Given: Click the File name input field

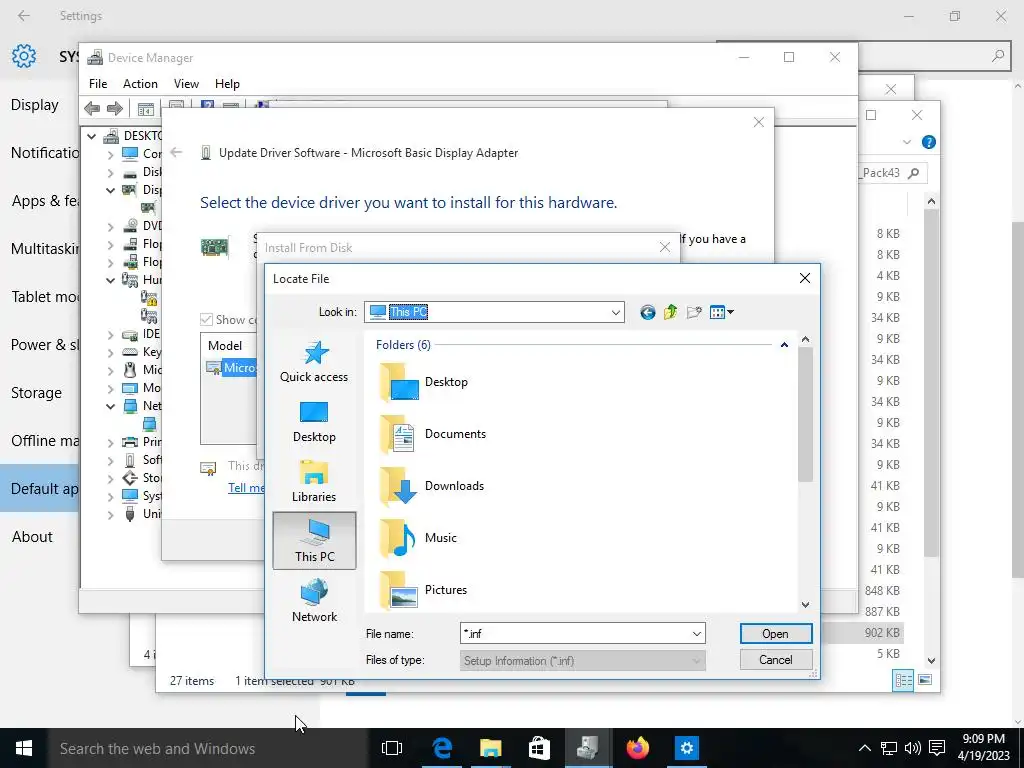Looking at the screenshot, I should pyautogui.click(x=575, y=633).
